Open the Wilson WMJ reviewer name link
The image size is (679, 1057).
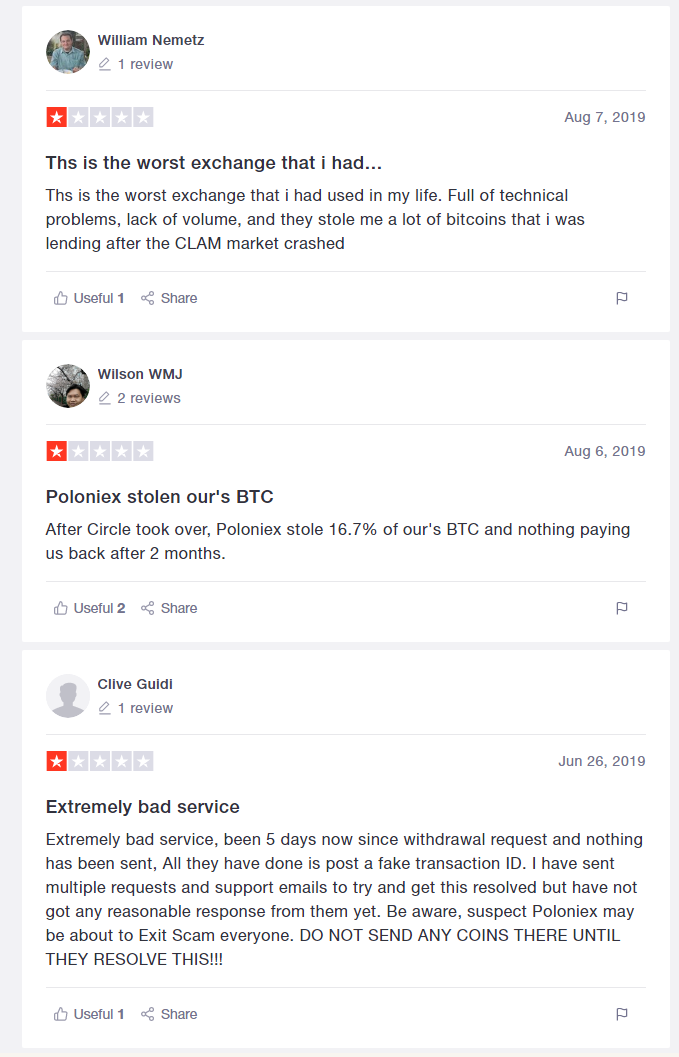point(140,374)
